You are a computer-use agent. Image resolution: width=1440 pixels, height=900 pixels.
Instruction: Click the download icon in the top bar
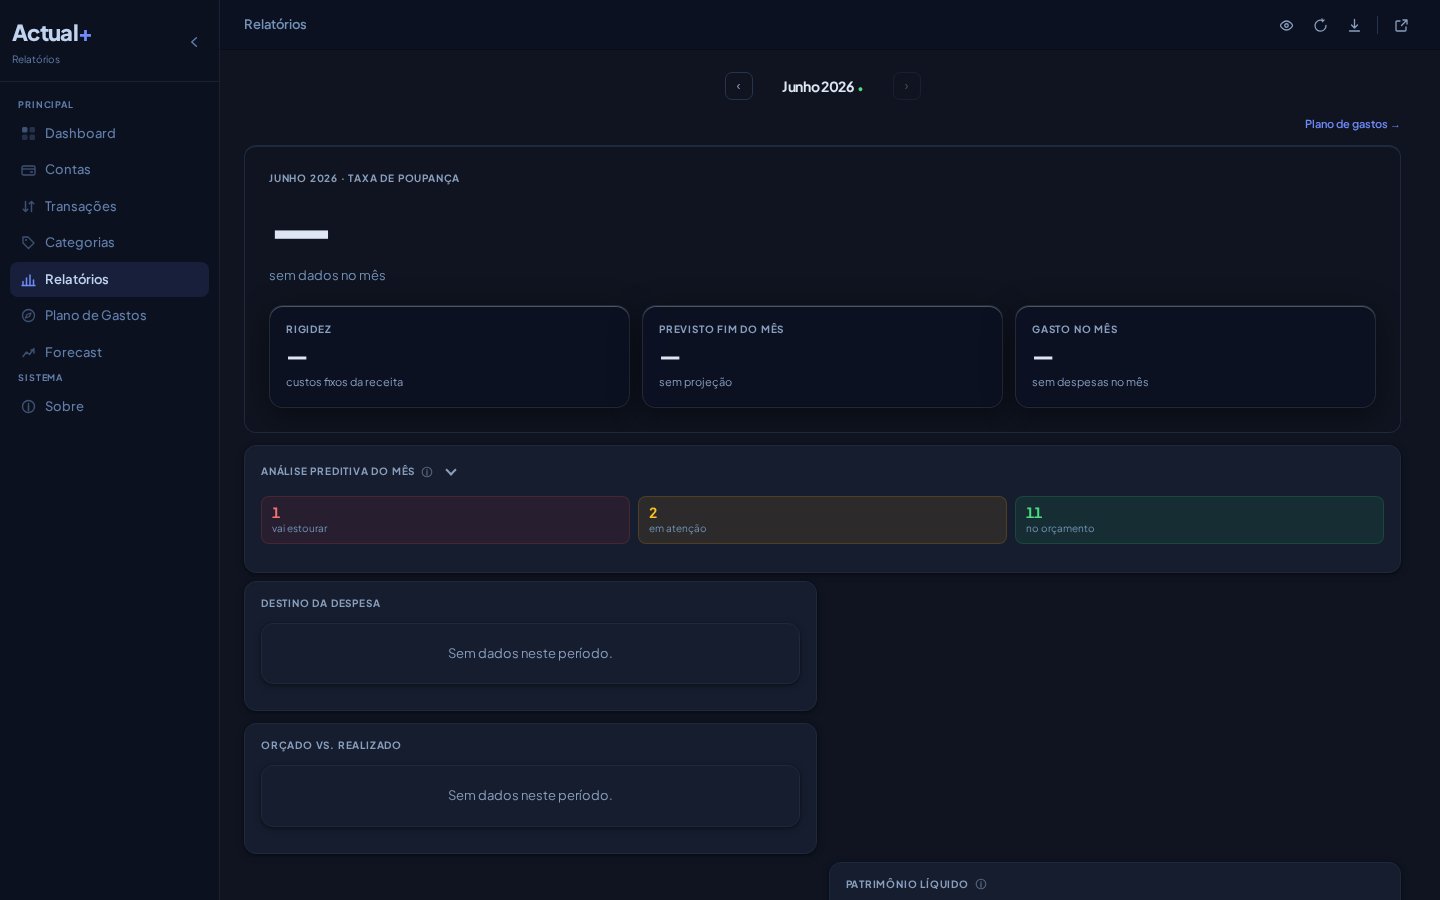pos(1355,26)
